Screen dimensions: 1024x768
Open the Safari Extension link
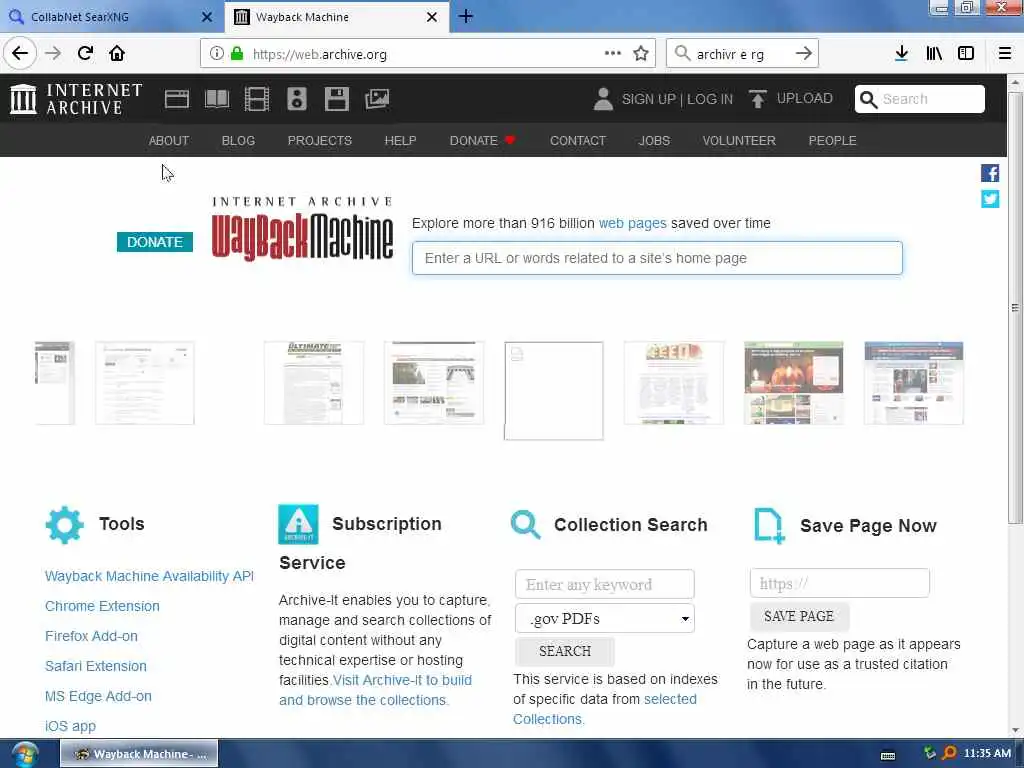[96, 666]
